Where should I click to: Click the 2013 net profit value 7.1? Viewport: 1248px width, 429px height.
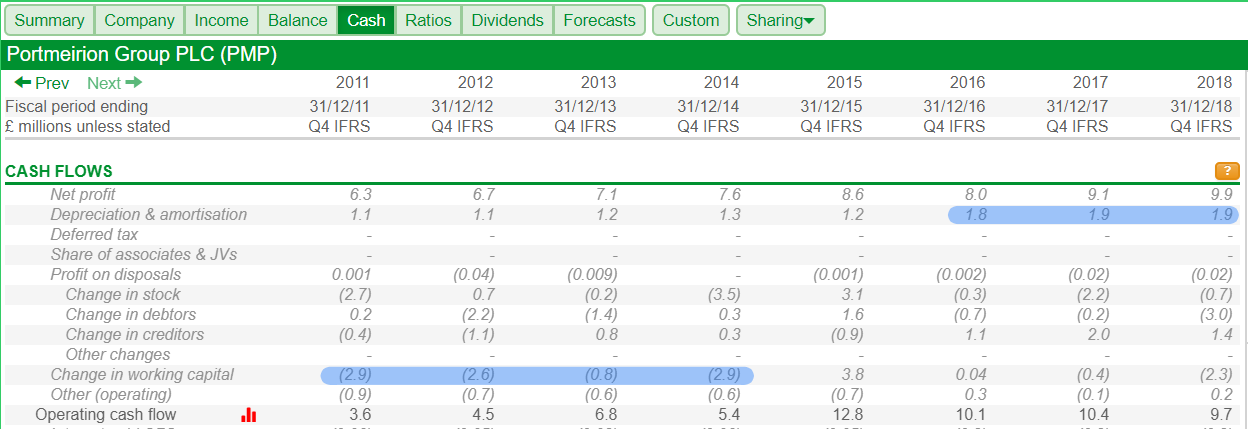click(x=606, y=194)
